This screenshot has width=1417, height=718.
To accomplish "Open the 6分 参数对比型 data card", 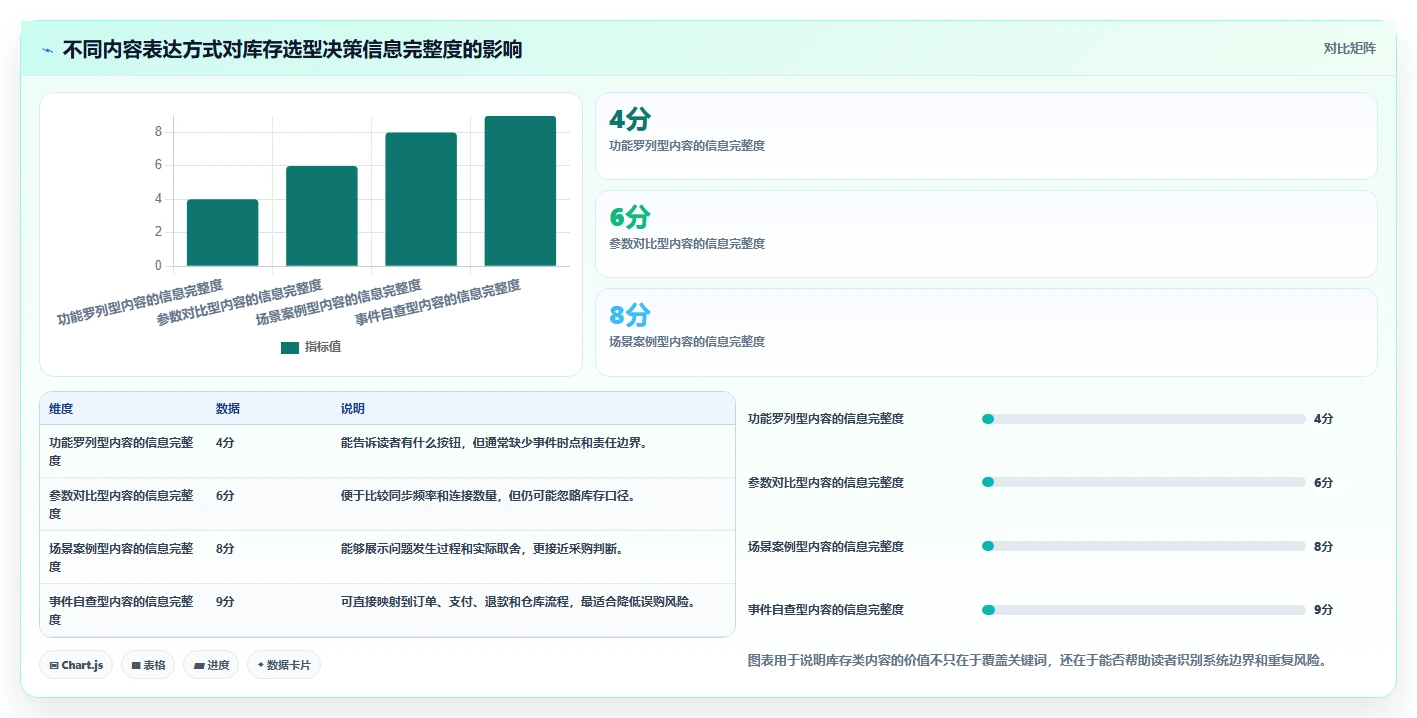I will pyautogui.click(x=986, y=234).
